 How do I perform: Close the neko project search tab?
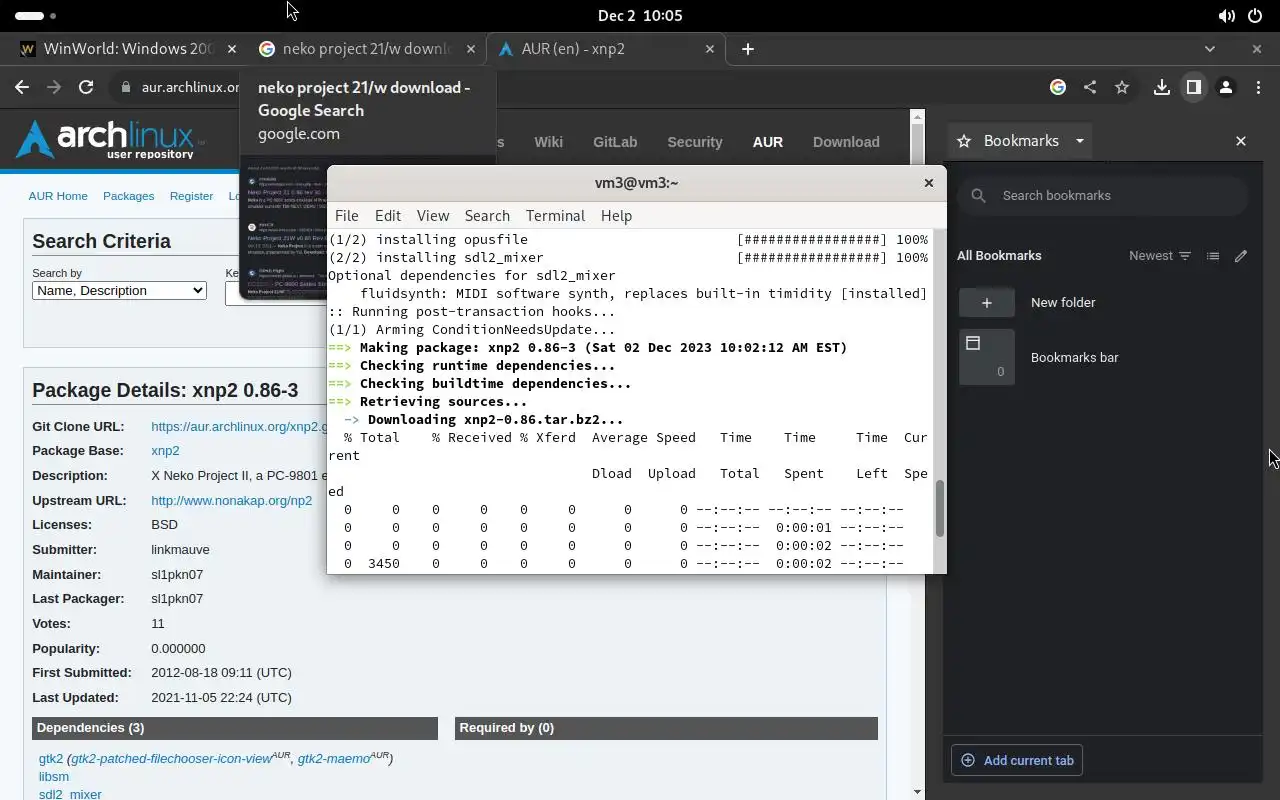[x=471, y=48]
